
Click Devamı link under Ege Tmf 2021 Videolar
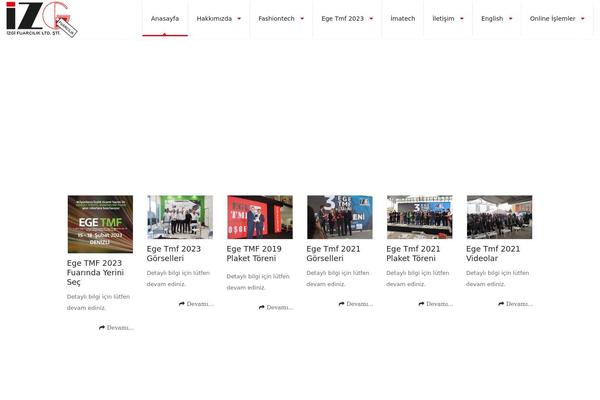point(515,304)
